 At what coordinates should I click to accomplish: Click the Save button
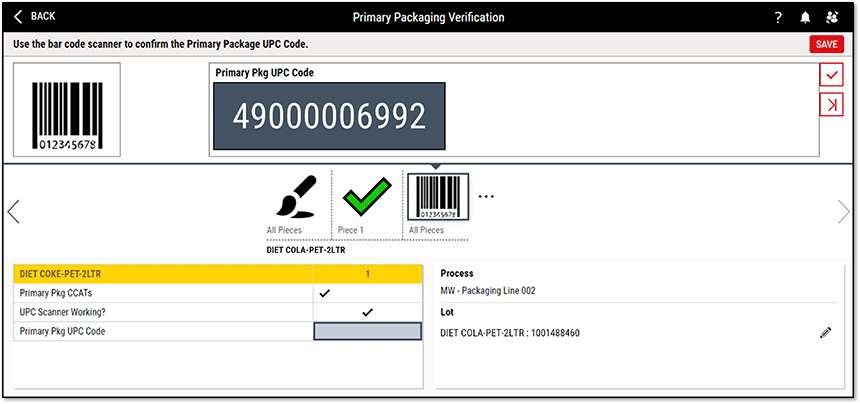point(827,44)
